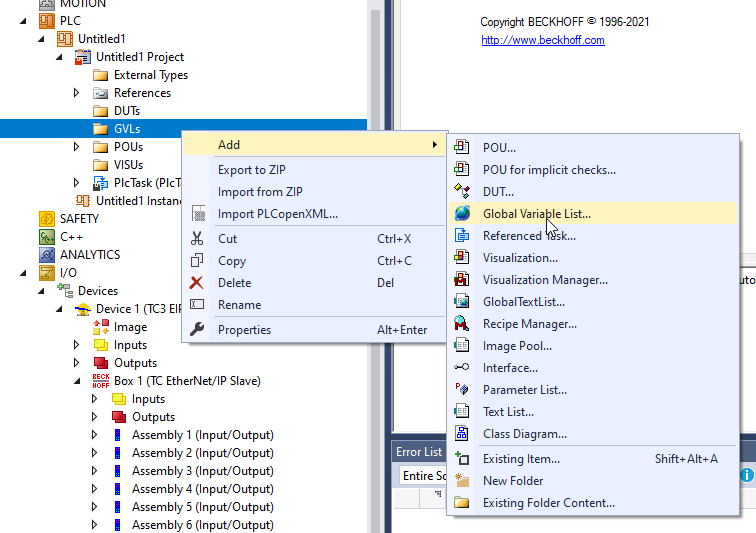
Task: Expand the PlcTask node
Action: (x=77, y=183)
